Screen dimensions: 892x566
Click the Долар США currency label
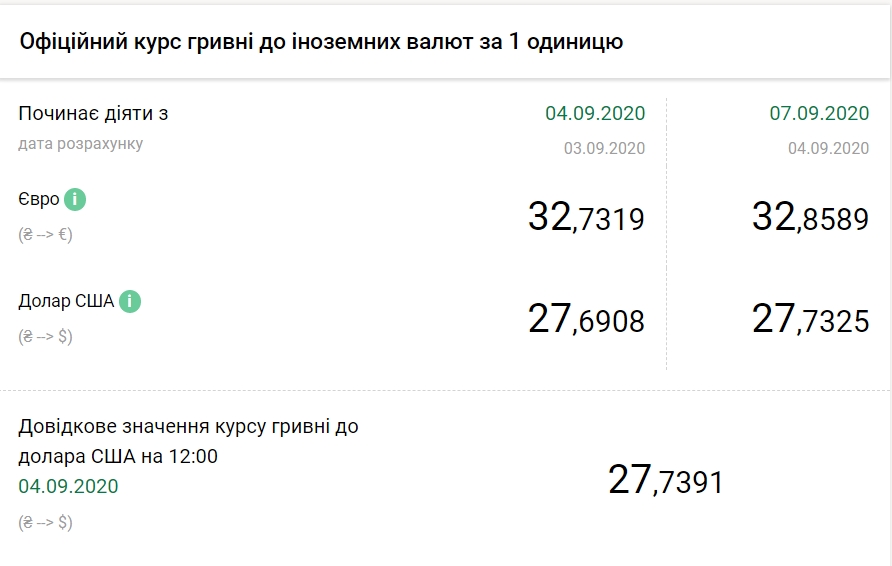(66, 301)
